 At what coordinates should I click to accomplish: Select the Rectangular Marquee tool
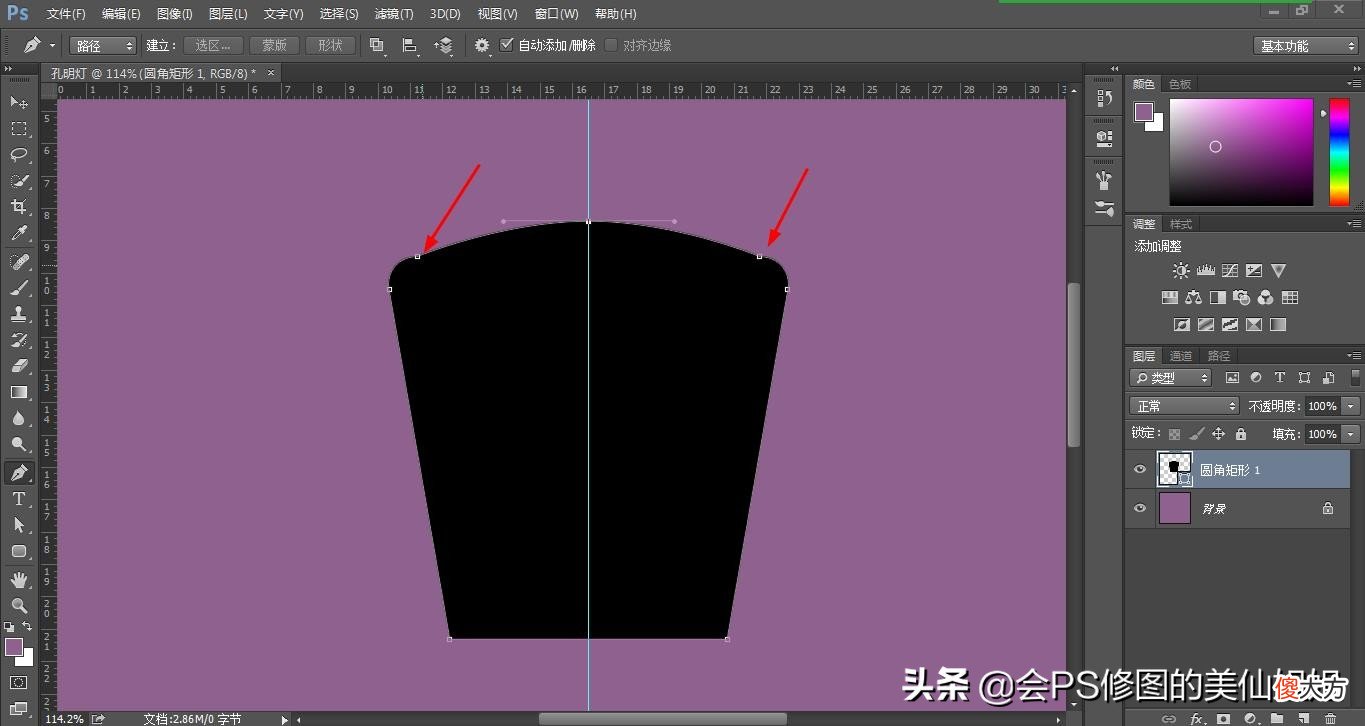[x=19, y=128]
